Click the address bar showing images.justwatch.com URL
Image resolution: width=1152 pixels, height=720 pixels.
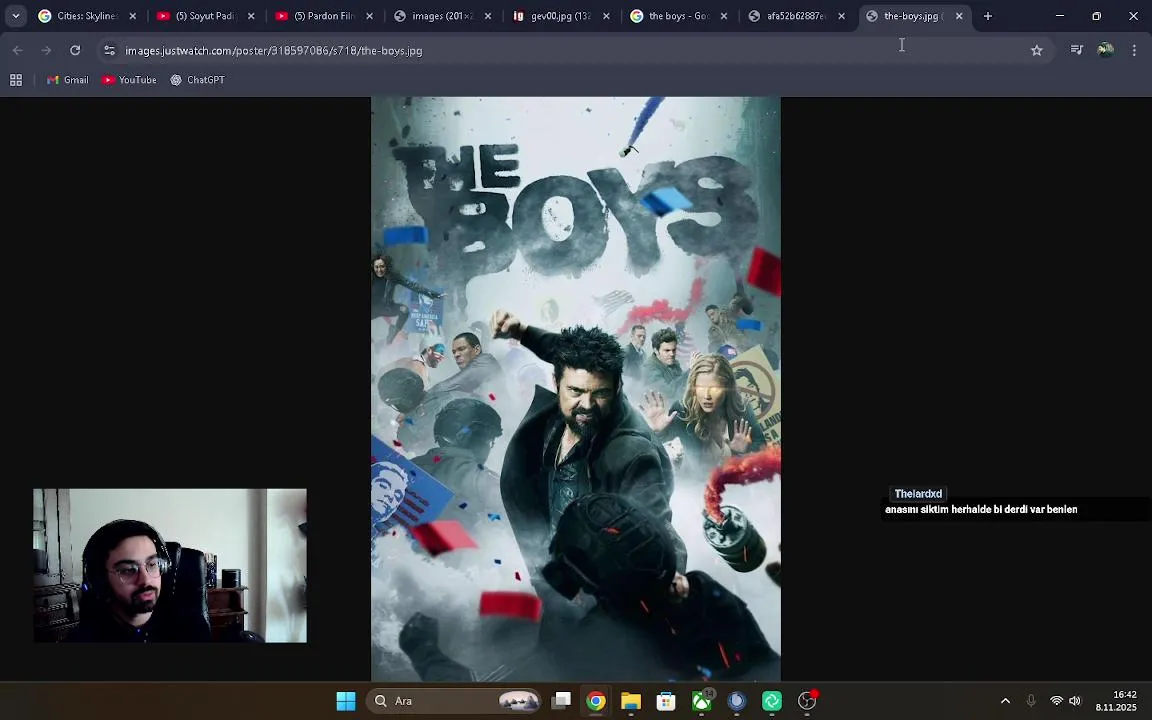(x=573, y=50)
